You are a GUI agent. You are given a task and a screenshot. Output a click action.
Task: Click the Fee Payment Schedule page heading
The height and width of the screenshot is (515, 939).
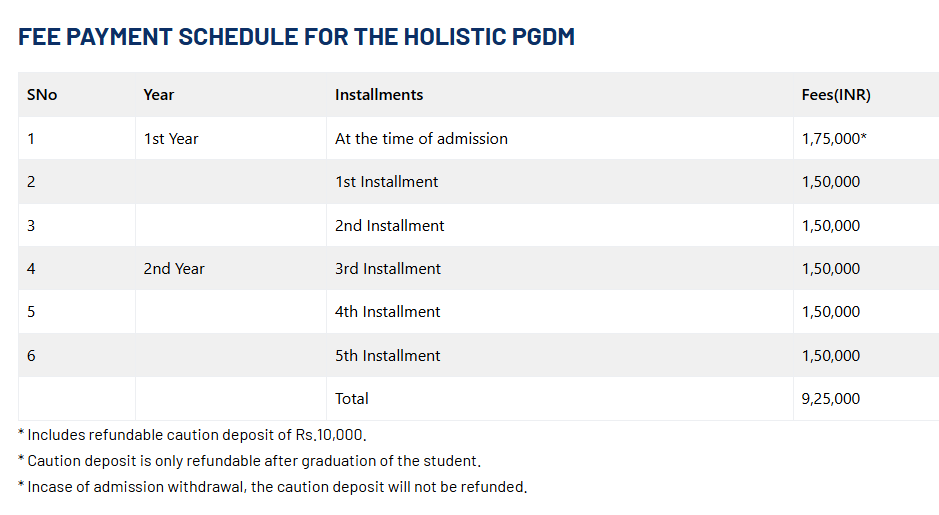[296, 37]
